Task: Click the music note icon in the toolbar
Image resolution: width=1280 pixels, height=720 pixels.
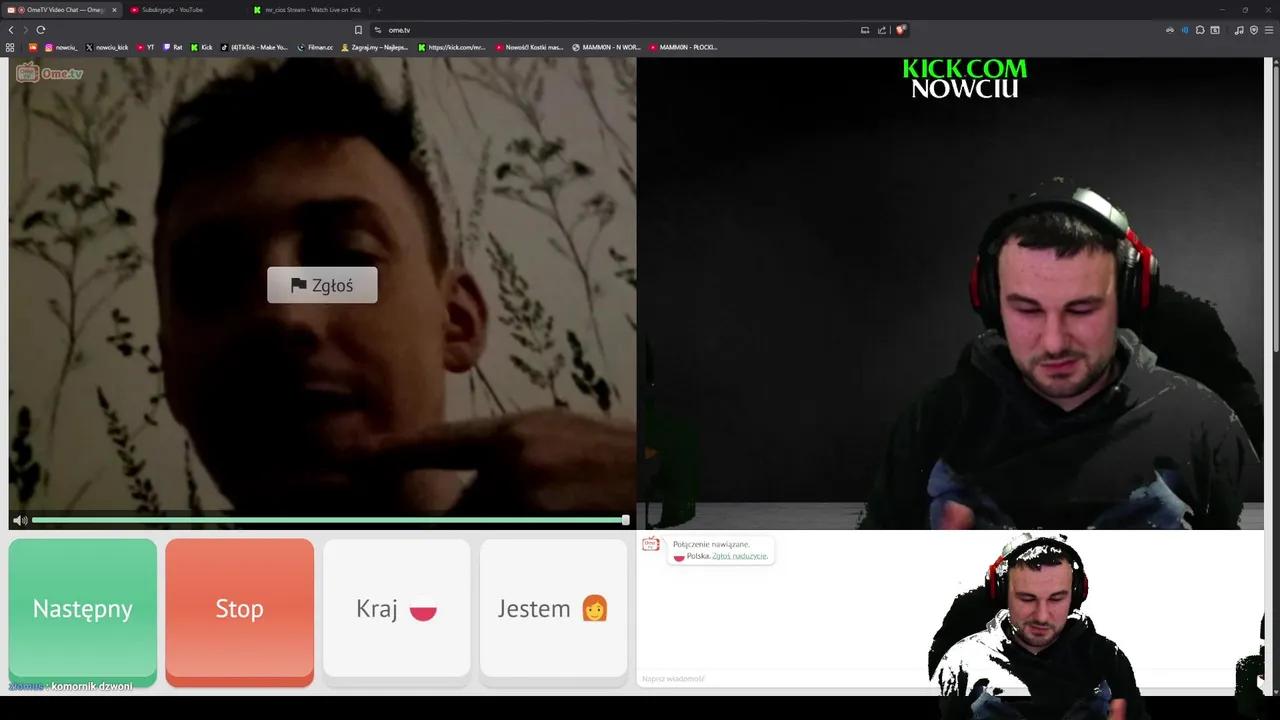Action: [1239, 30]
